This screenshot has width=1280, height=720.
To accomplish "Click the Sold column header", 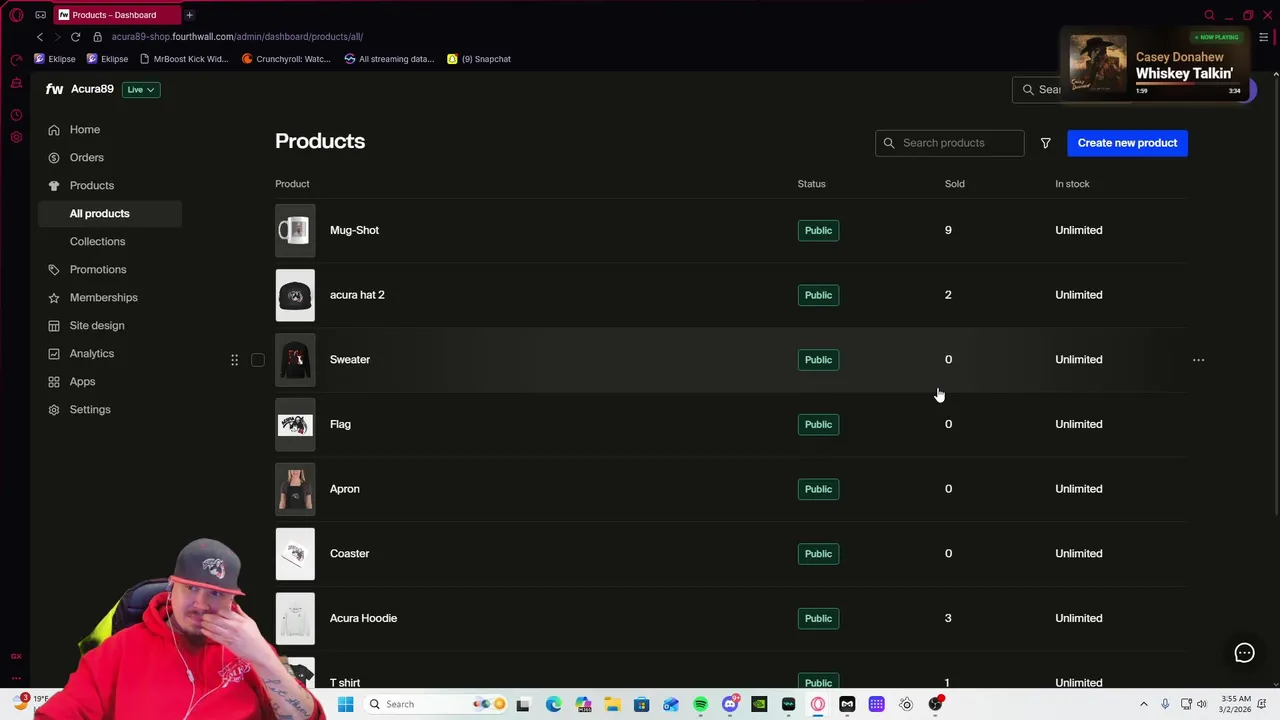I will [x=954, y=184].
